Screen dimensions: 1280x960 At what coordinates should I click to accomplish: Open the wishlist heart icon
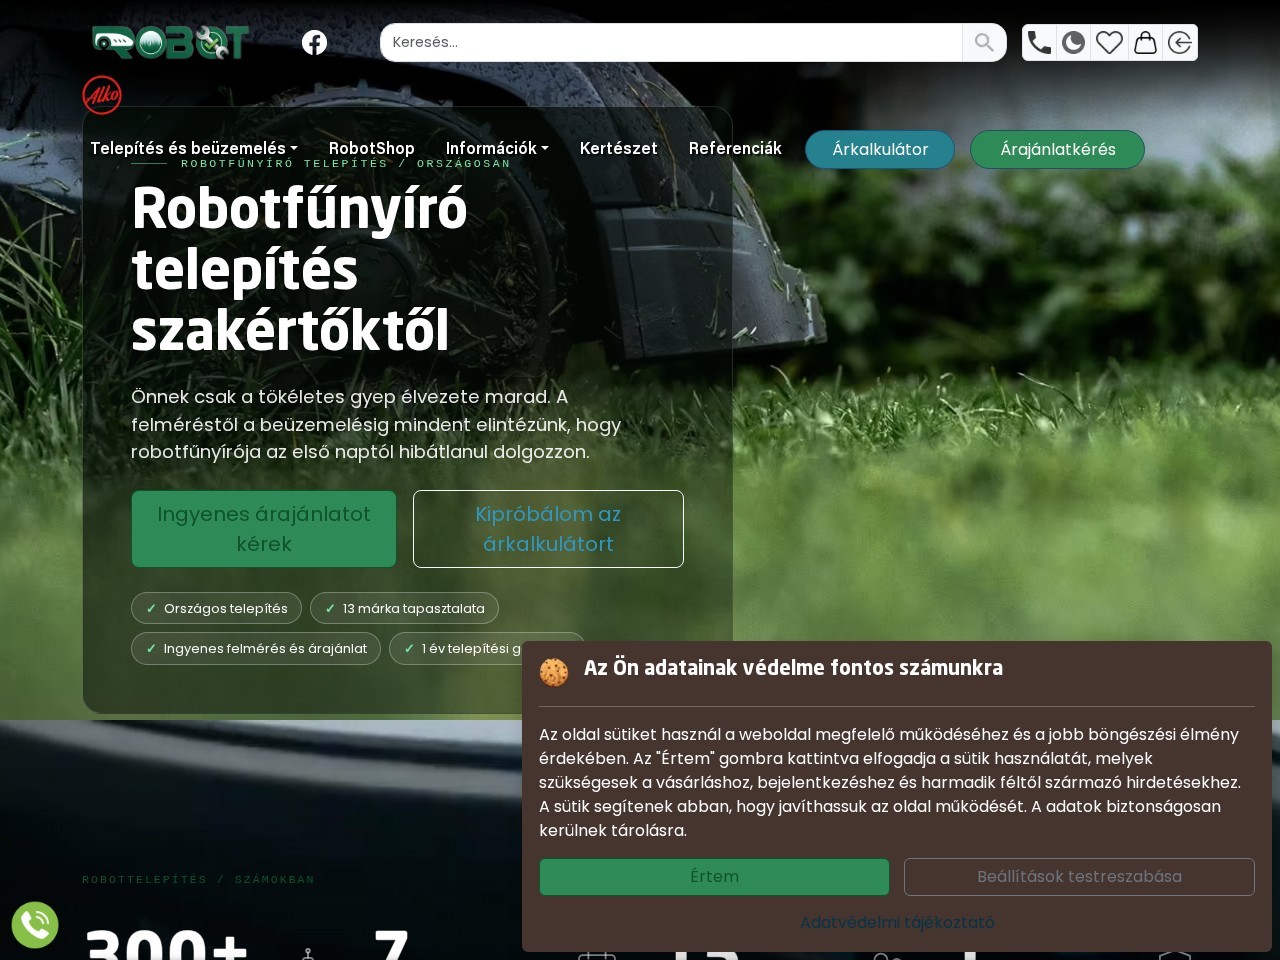(x=1109, y=42)
